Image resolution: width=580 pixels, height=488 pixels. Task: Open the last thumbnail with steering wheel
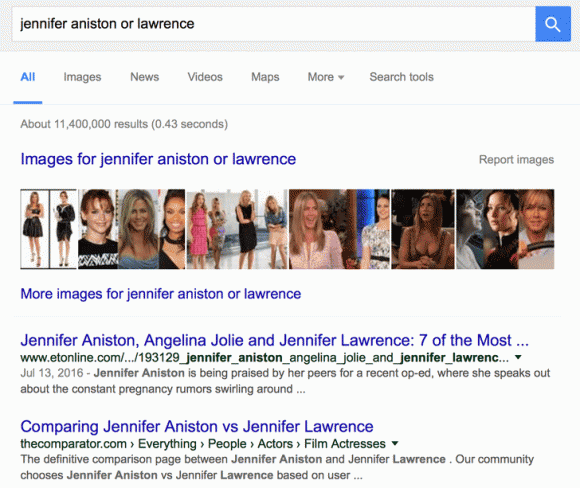(x=505, y=229)
